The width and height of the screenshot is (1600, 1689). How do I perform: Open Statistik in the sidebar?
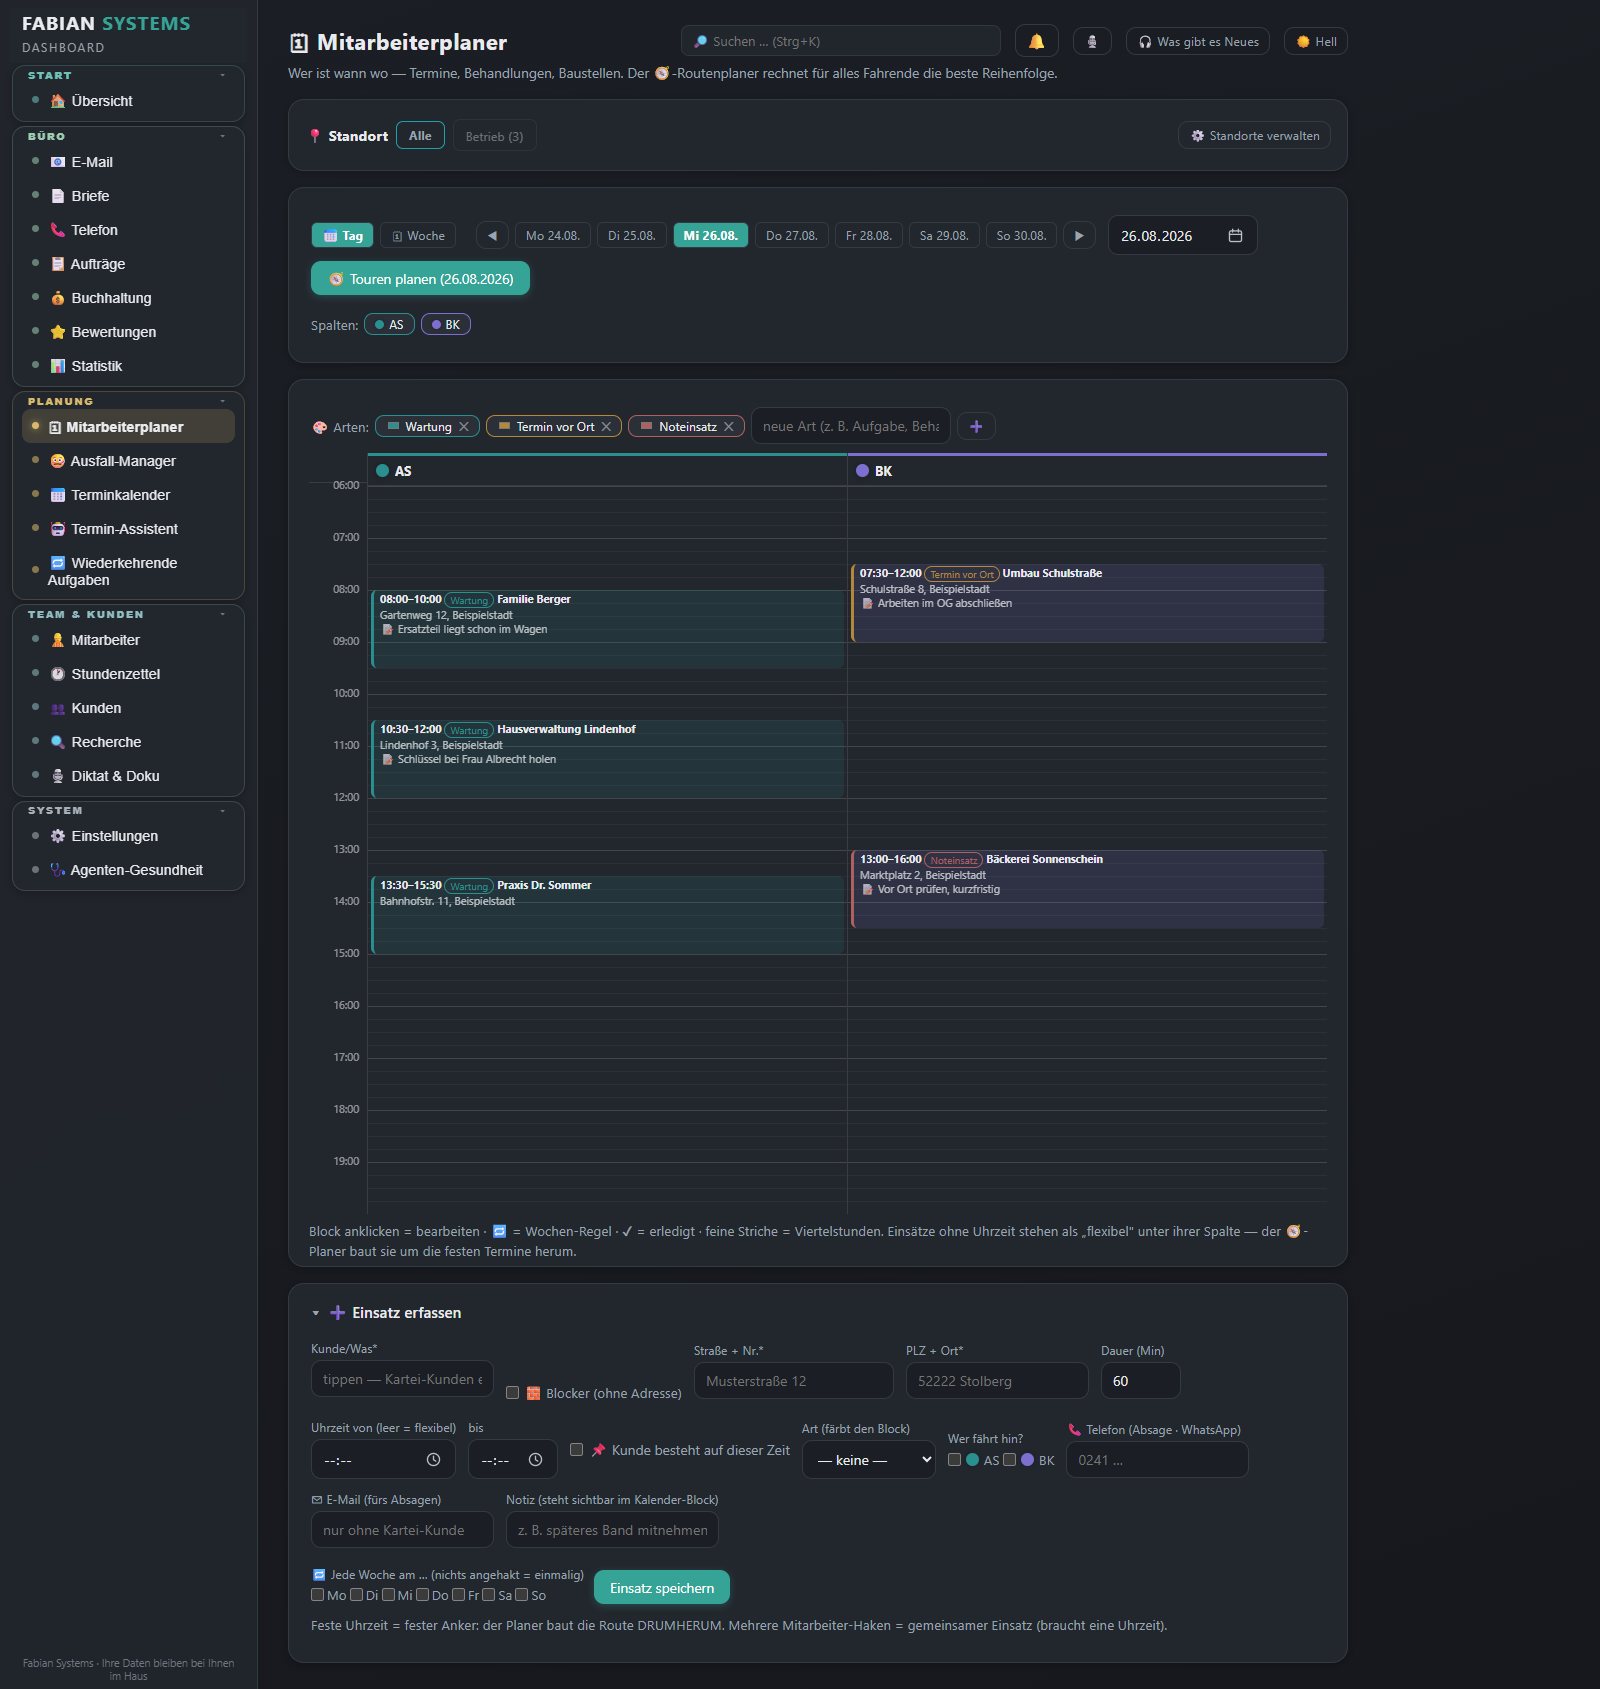coord(128,366)
